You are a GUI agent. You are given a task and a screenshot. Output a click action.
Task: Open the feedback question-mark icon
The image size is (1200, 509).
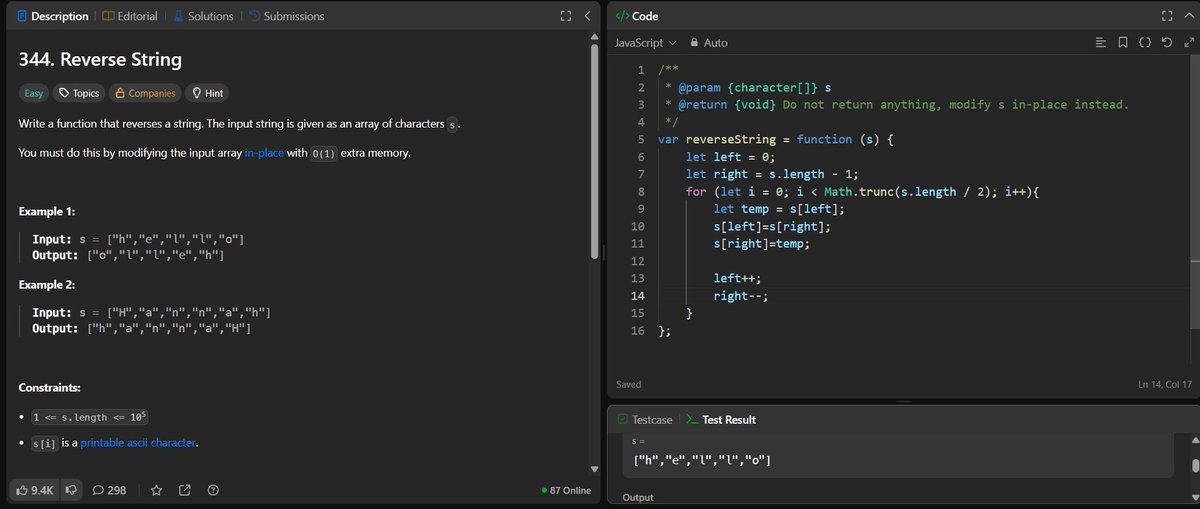212,490
